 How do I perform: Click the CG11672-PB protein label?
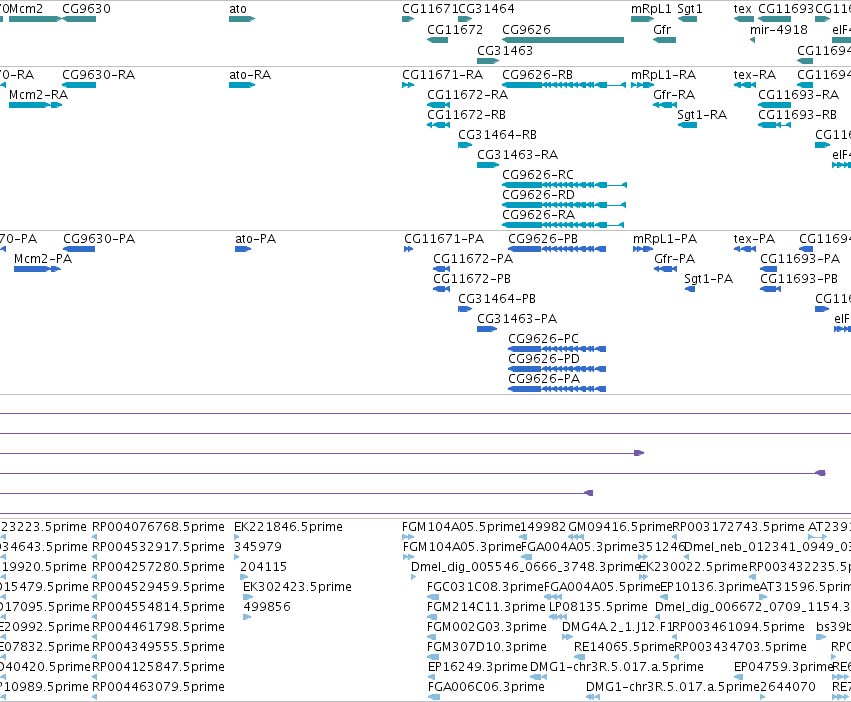472,279
